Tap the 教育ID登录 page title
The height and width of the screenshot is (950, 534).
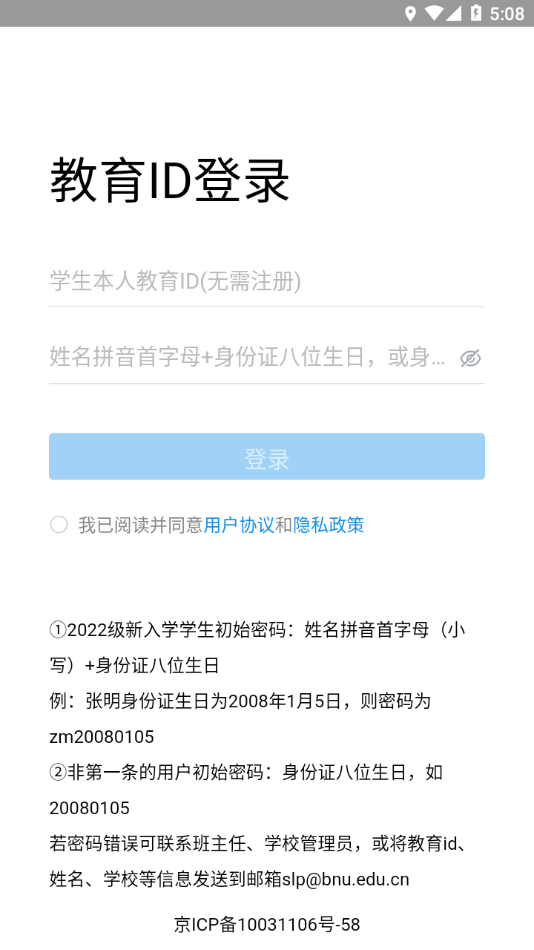170,181
